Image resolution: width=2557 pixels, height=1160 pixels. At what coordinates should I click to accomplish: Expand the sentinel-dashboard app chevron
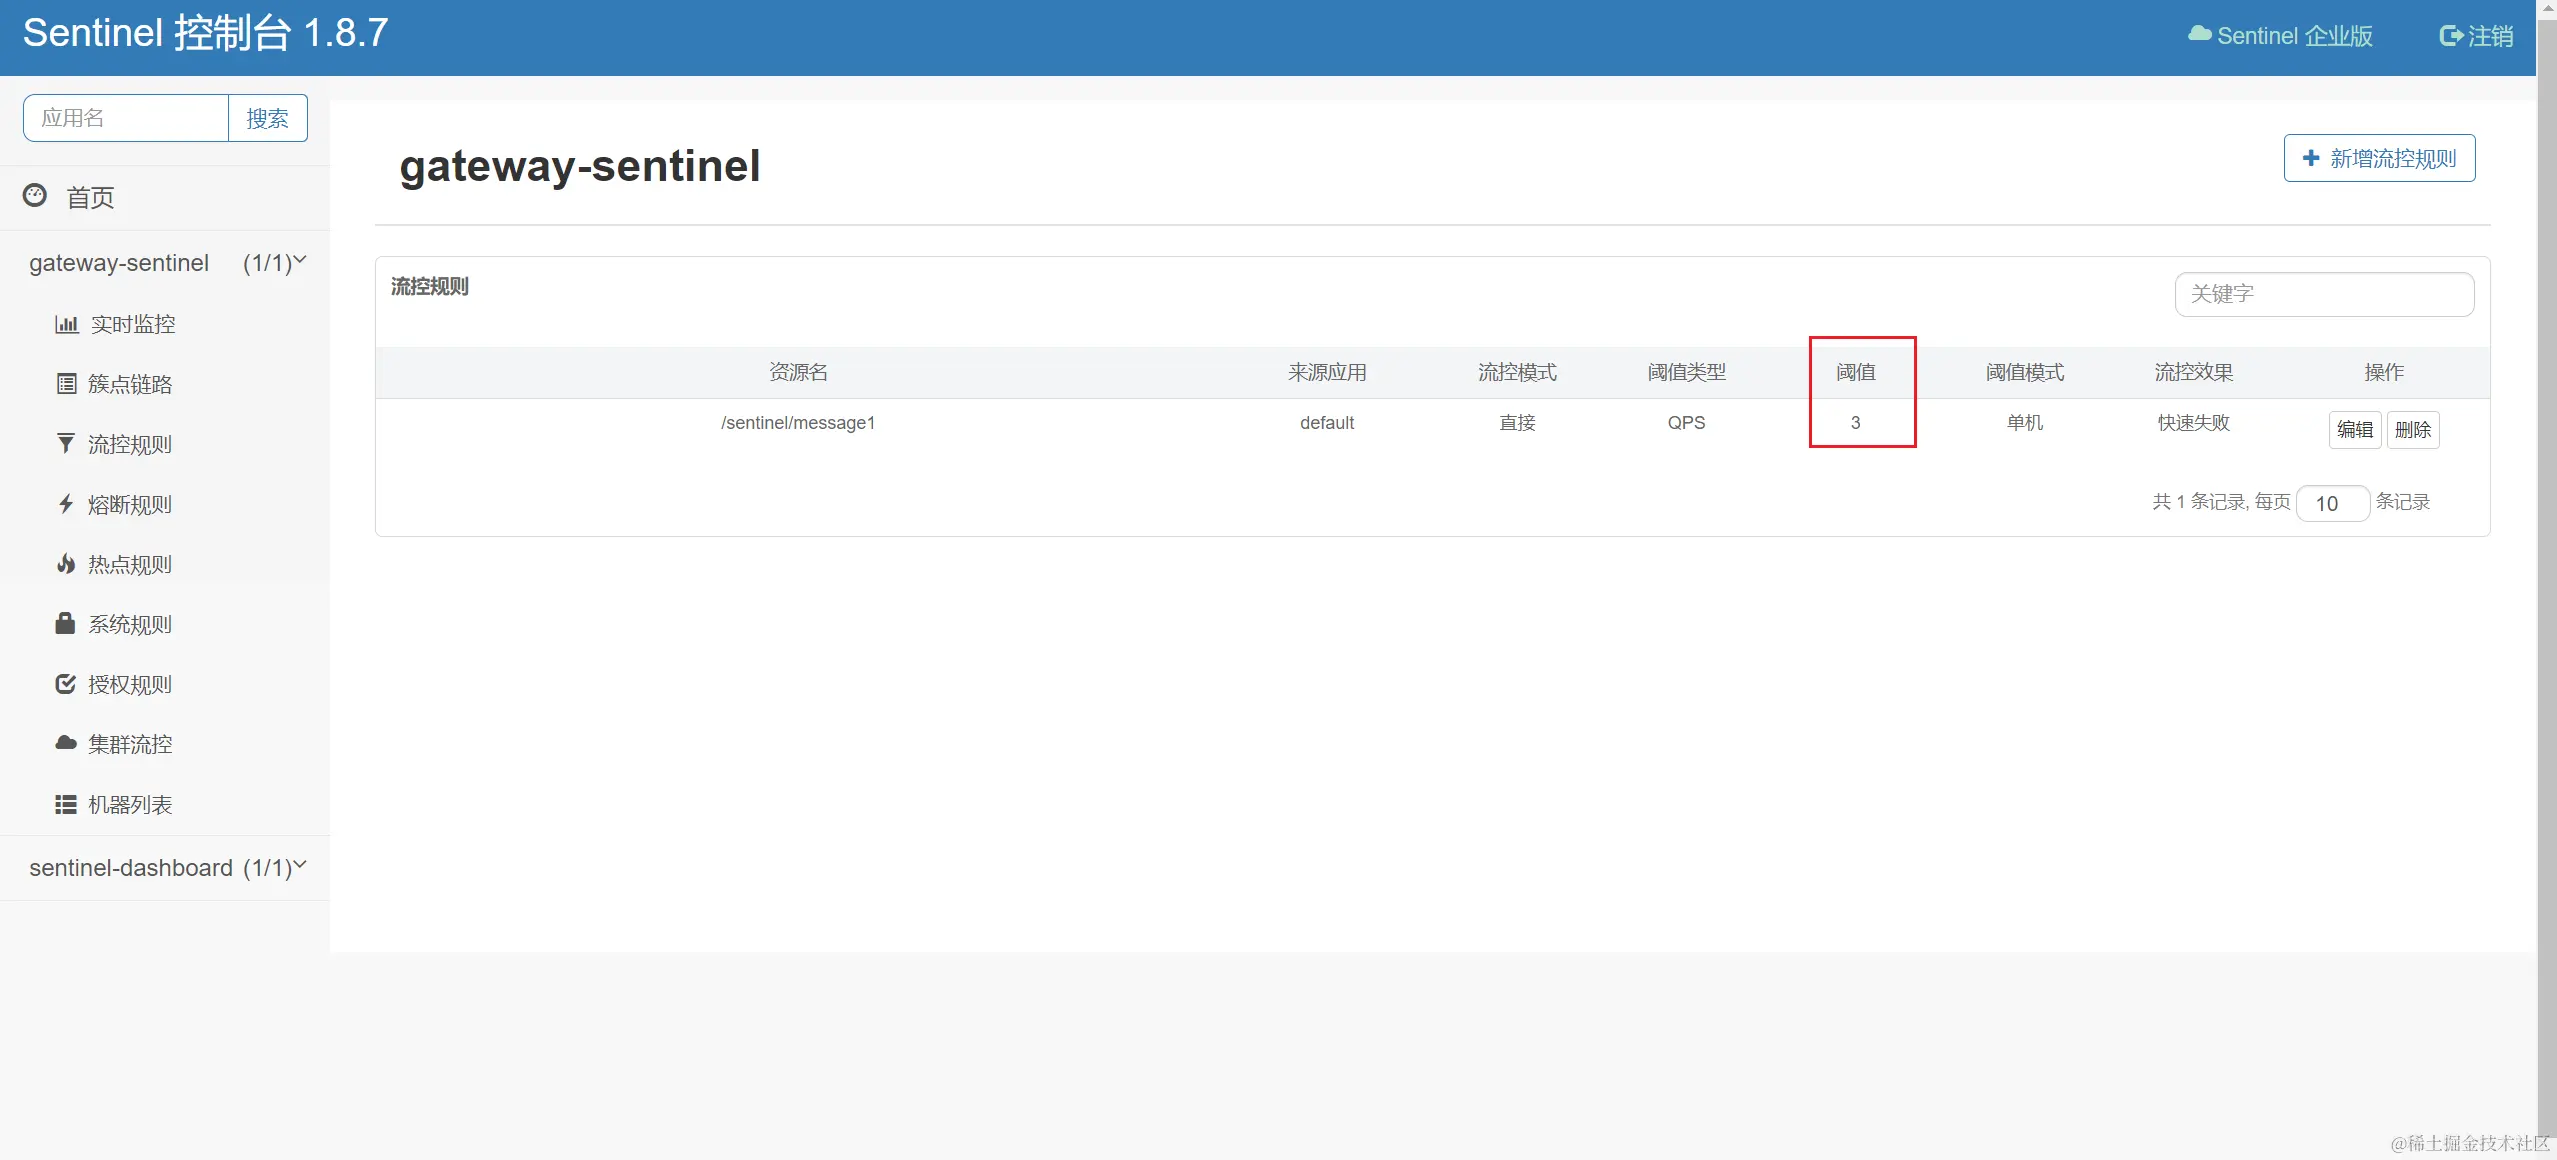tap(300, 865)
